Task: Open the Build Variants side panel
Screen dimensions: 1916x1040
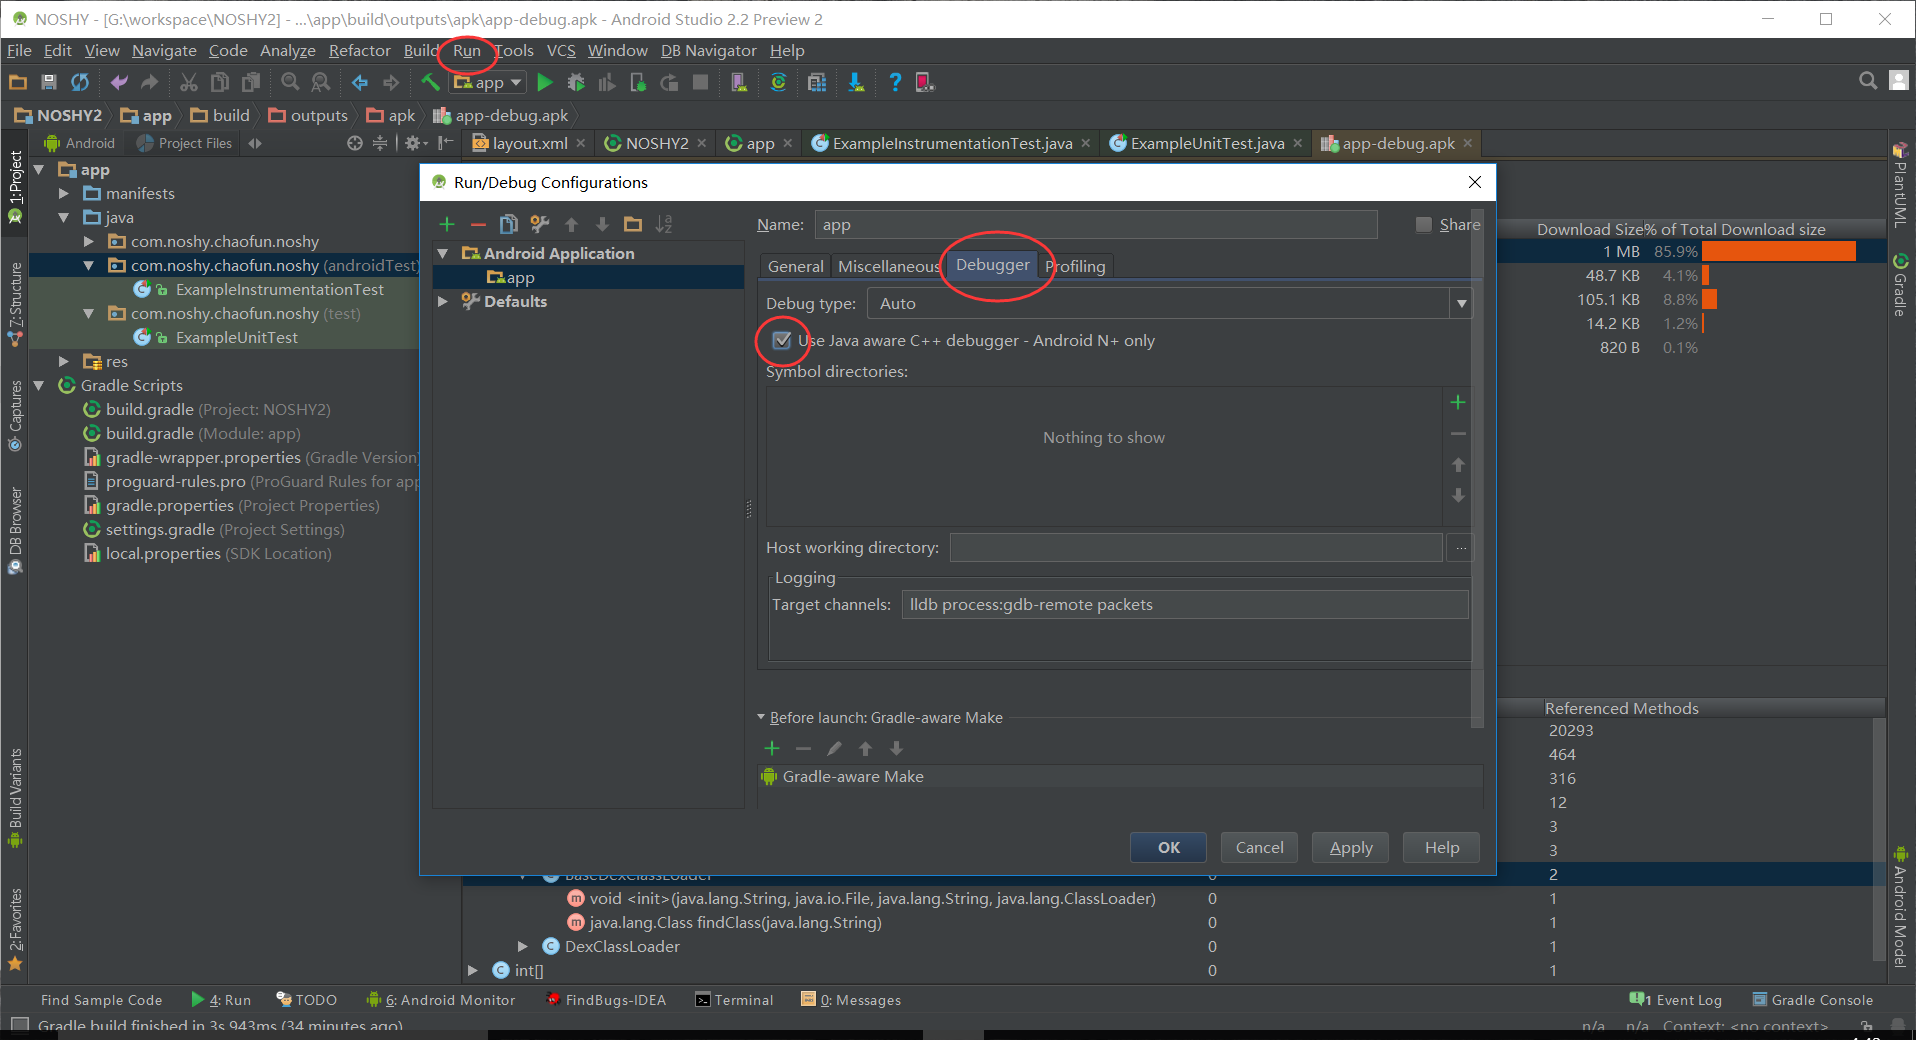Action: [15, 798]
